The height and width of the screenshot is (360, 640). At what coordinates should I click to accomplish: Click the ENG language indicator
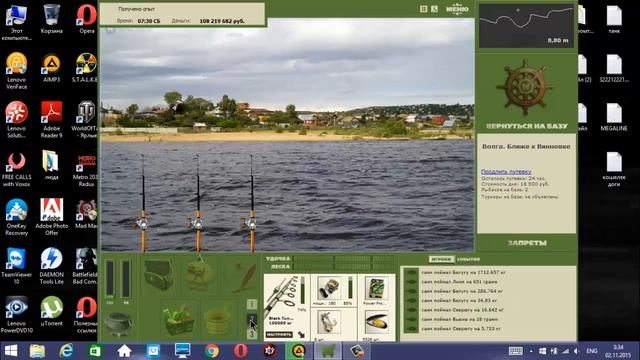tap(592, 351)
